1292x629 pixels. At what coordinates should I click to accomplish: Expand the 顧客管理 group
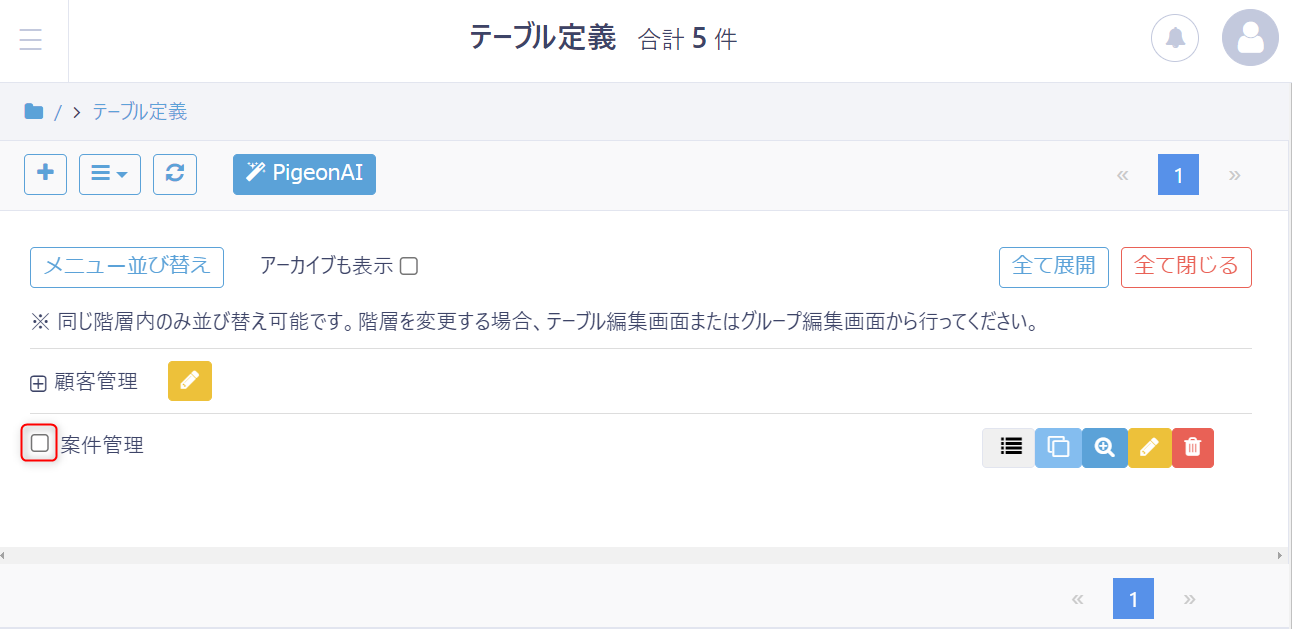pyautogui.click(x=39, y=383)
